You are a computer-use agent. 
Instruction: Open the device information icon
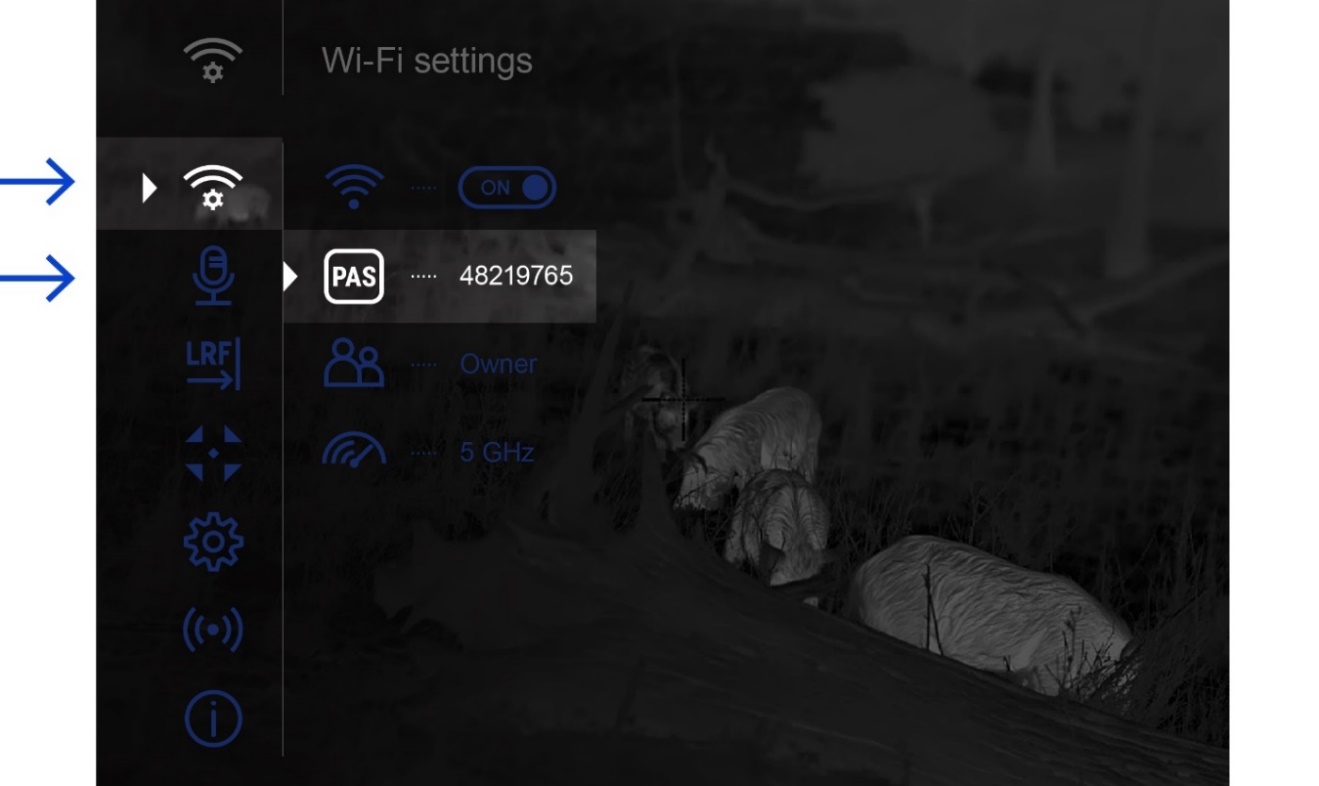[213, 718]
